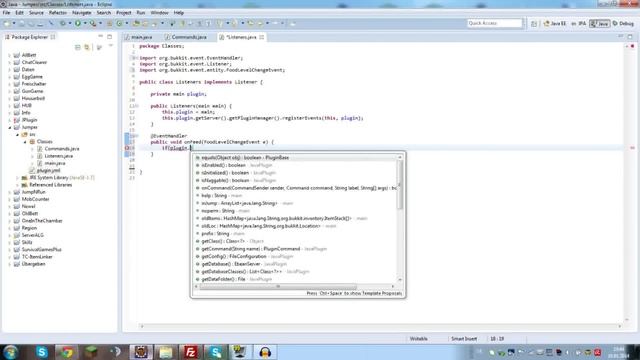The image size is (640, 360).
Task: Select the TC-ItemLinker project
Action: 37,257
